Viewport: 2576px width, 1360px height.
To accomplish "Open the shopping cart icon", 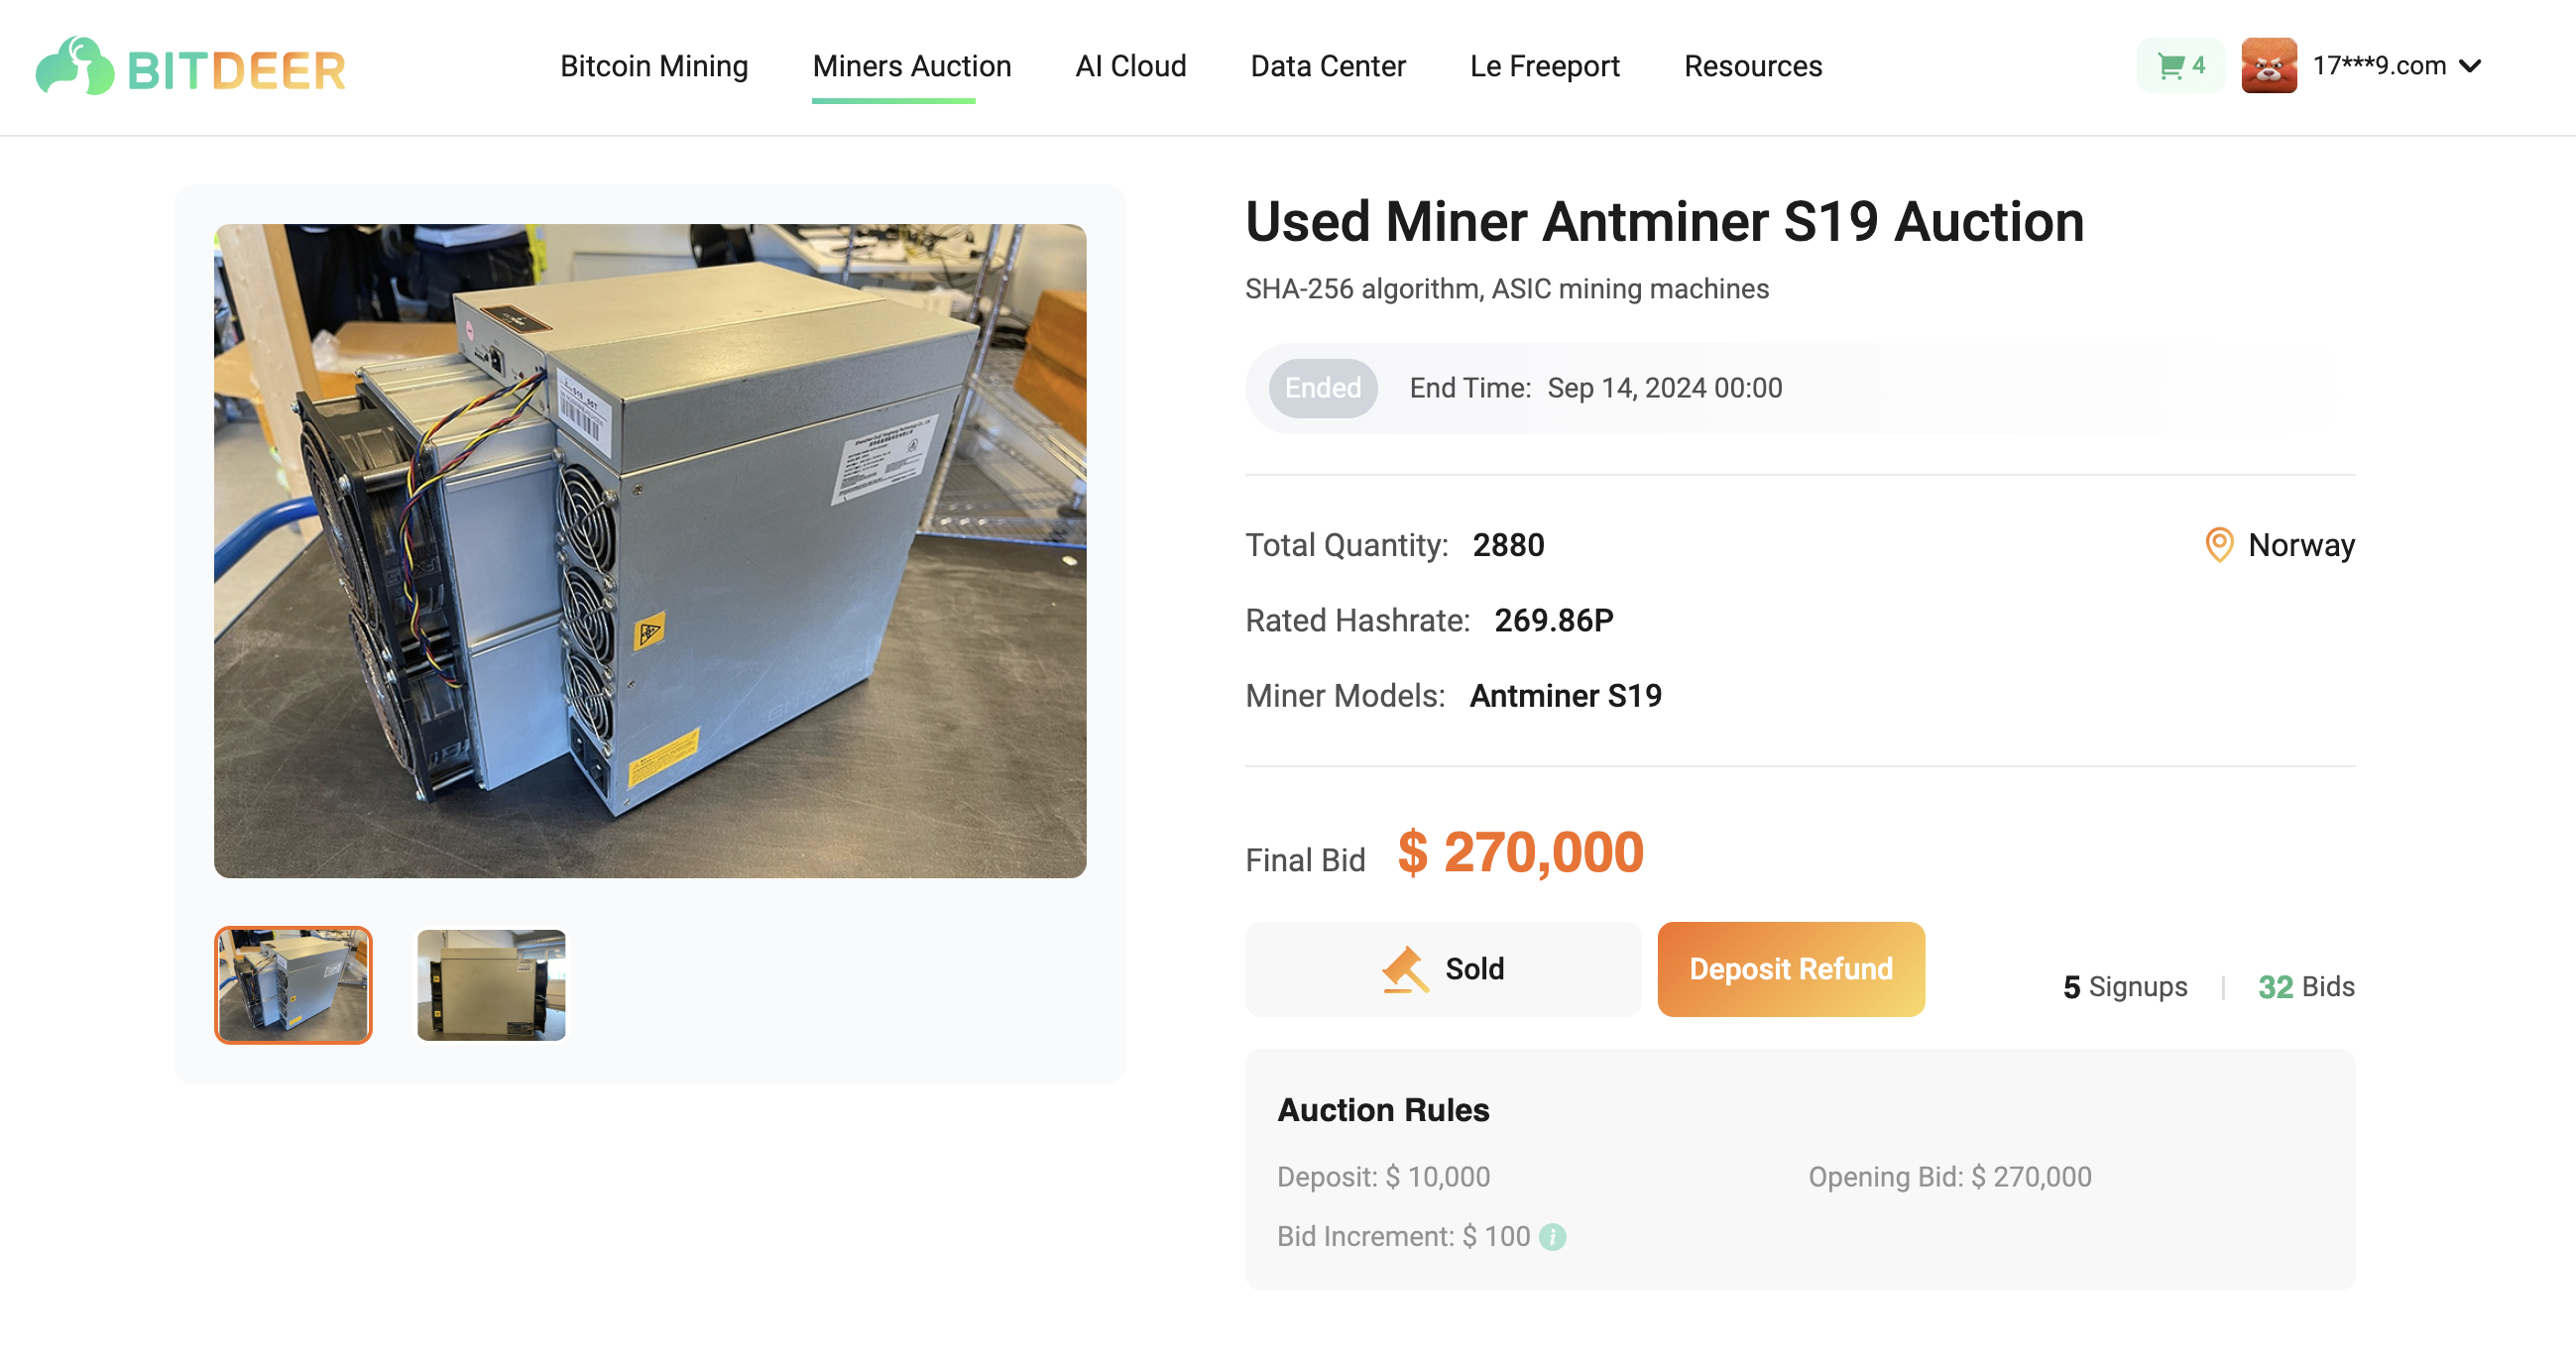I will coord(2170,66).
